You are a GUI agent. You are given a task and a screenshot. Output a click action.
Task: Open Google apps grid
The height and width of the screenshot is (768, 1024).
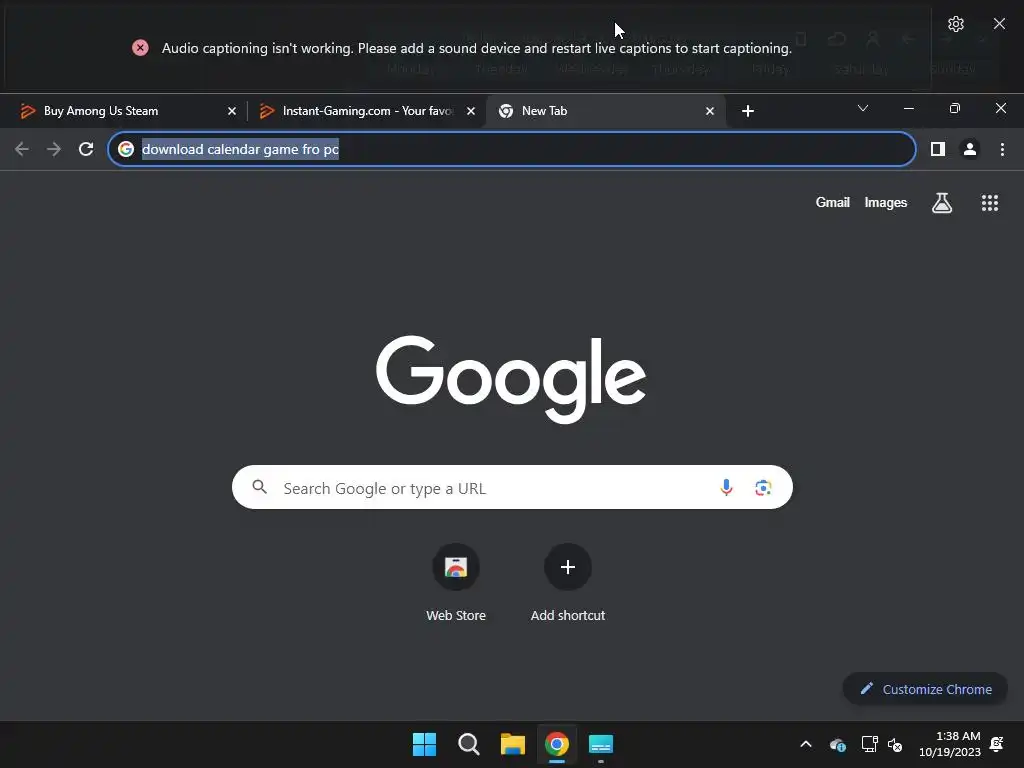coord(989,203)
